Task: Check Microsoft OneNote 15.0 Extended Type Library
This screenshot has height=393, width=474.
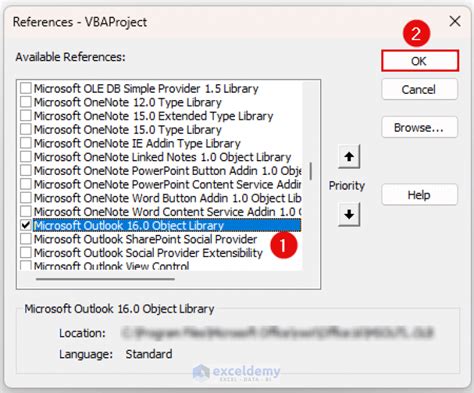Action: tap(26, 116)
